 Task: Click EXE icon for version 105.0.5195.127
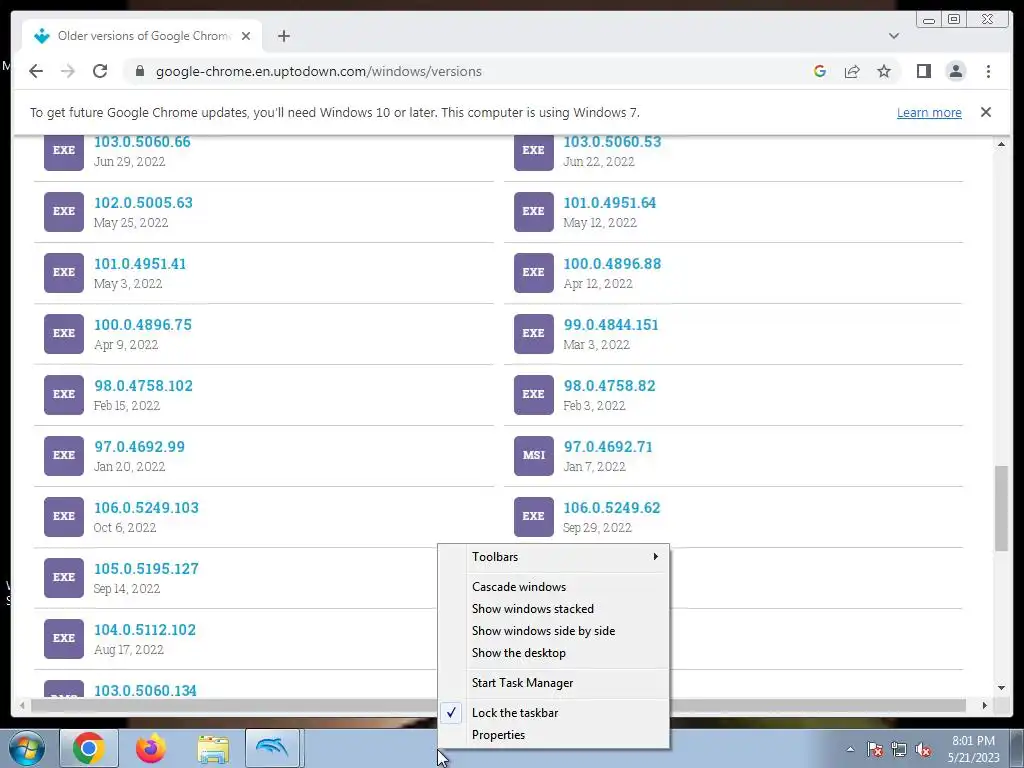pos(64,577)
